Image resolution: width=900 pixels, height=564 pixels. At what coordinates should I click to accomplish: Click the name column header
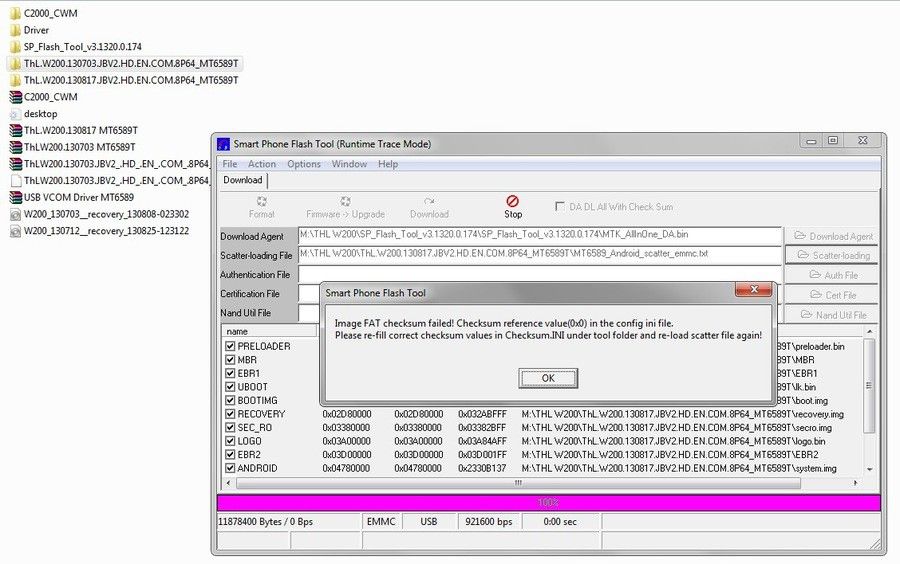click(269, 332)
